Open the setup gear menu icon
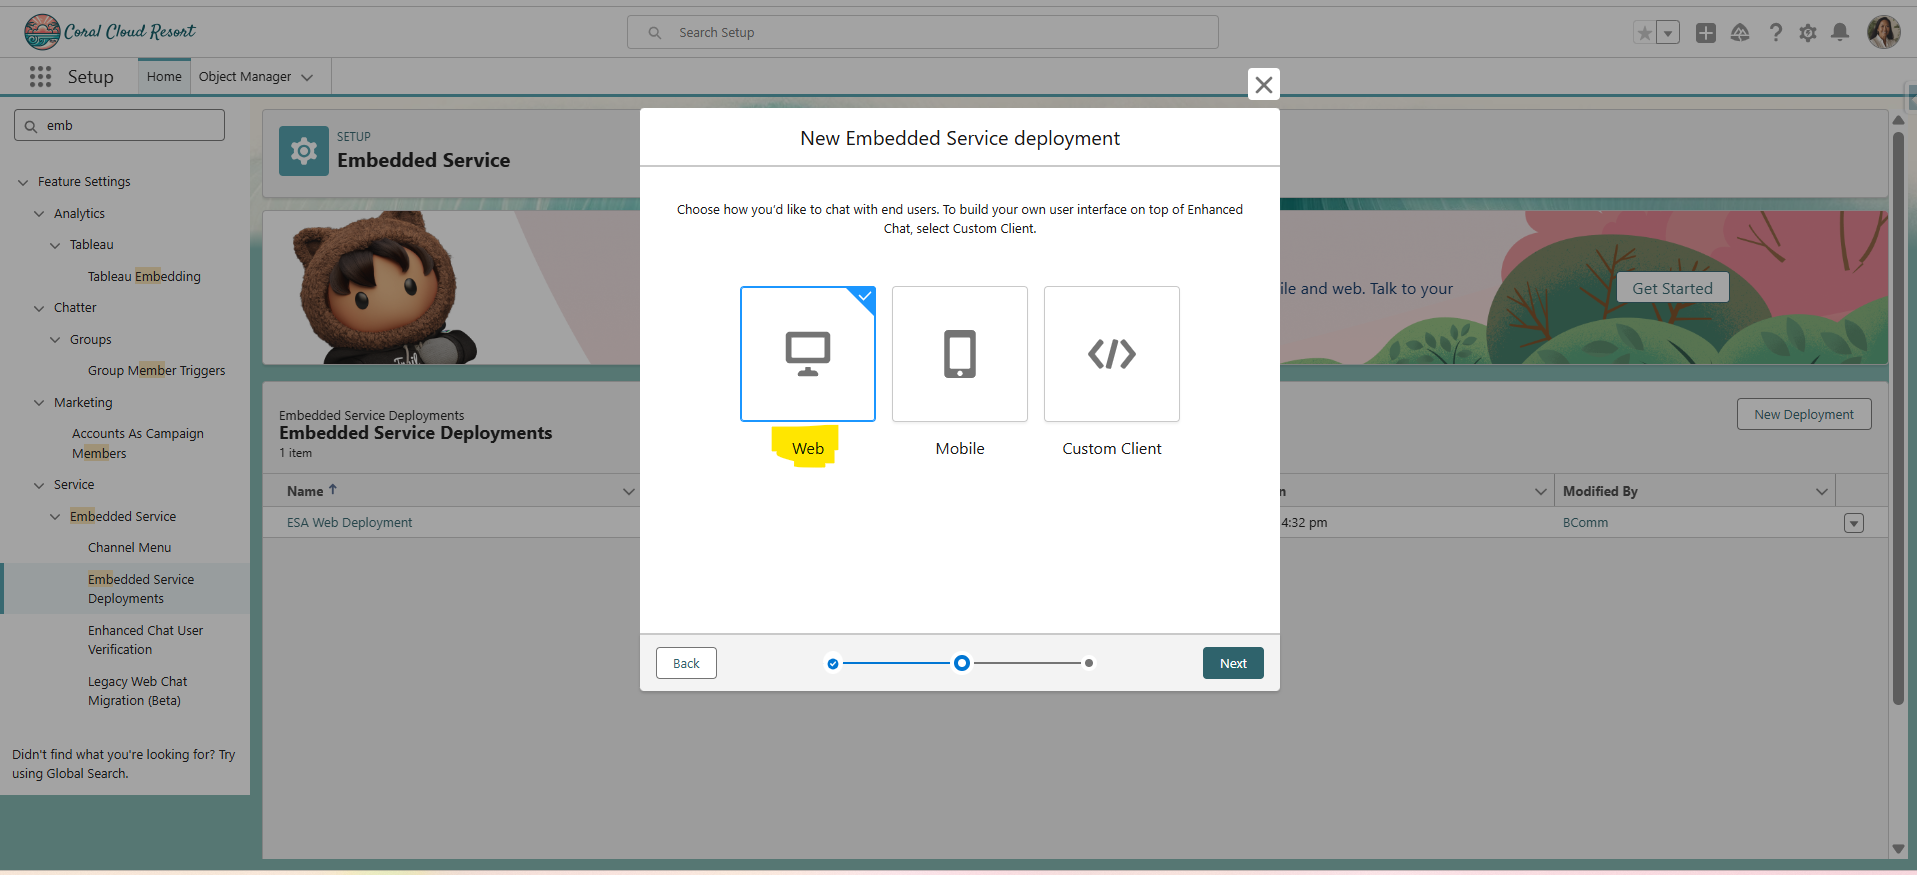Viewport: 1917px width, 875px height. 1808,33
